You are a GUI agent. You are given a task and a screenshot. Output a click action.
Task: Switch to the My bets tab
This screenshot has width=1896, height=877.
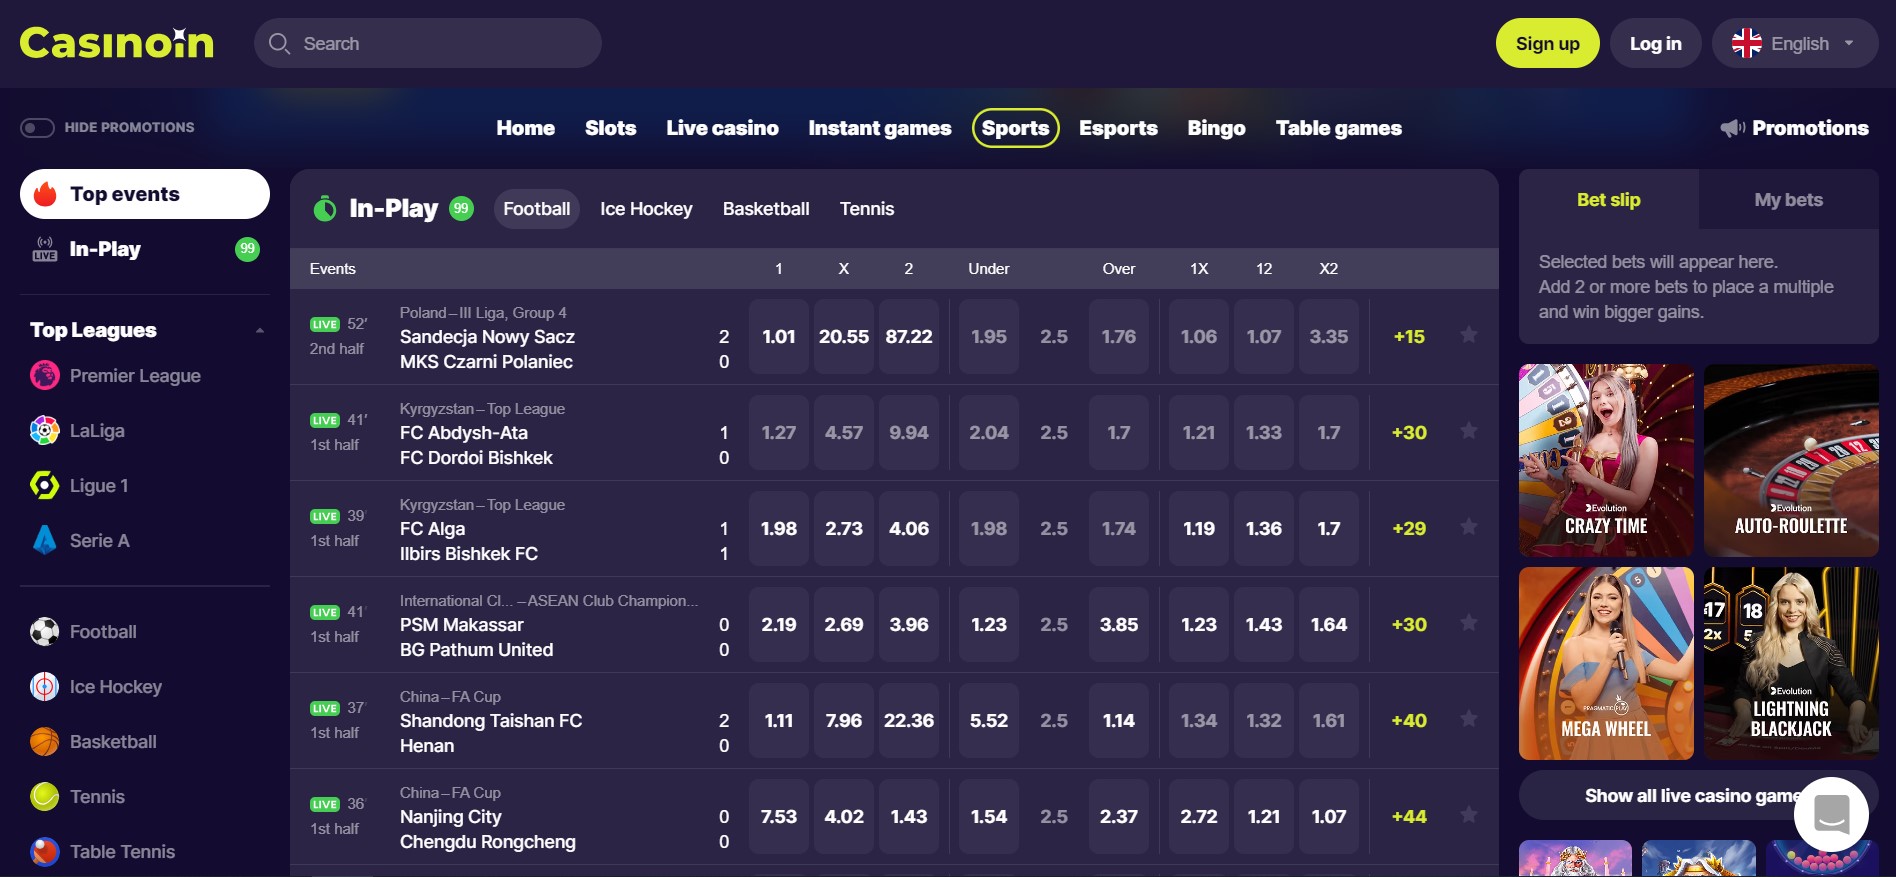pos(1789,200)
